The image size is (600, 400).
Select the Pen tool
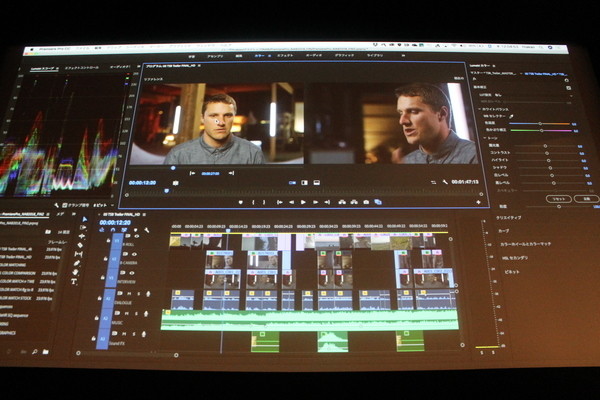coord(77,263)
